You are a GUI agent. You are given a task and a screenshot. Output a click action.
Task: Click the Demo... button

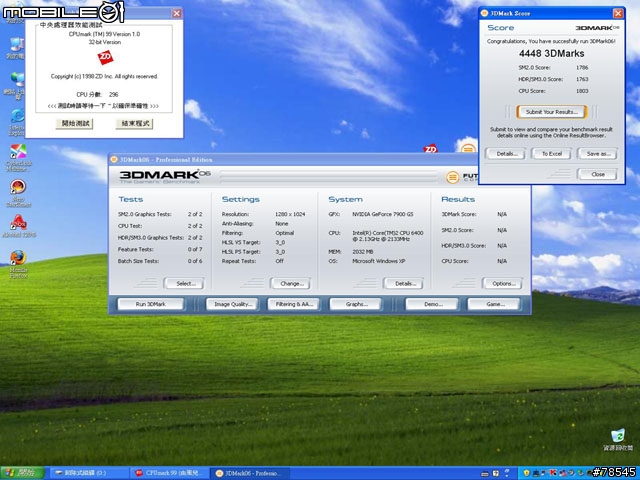(x=432, y=304)
